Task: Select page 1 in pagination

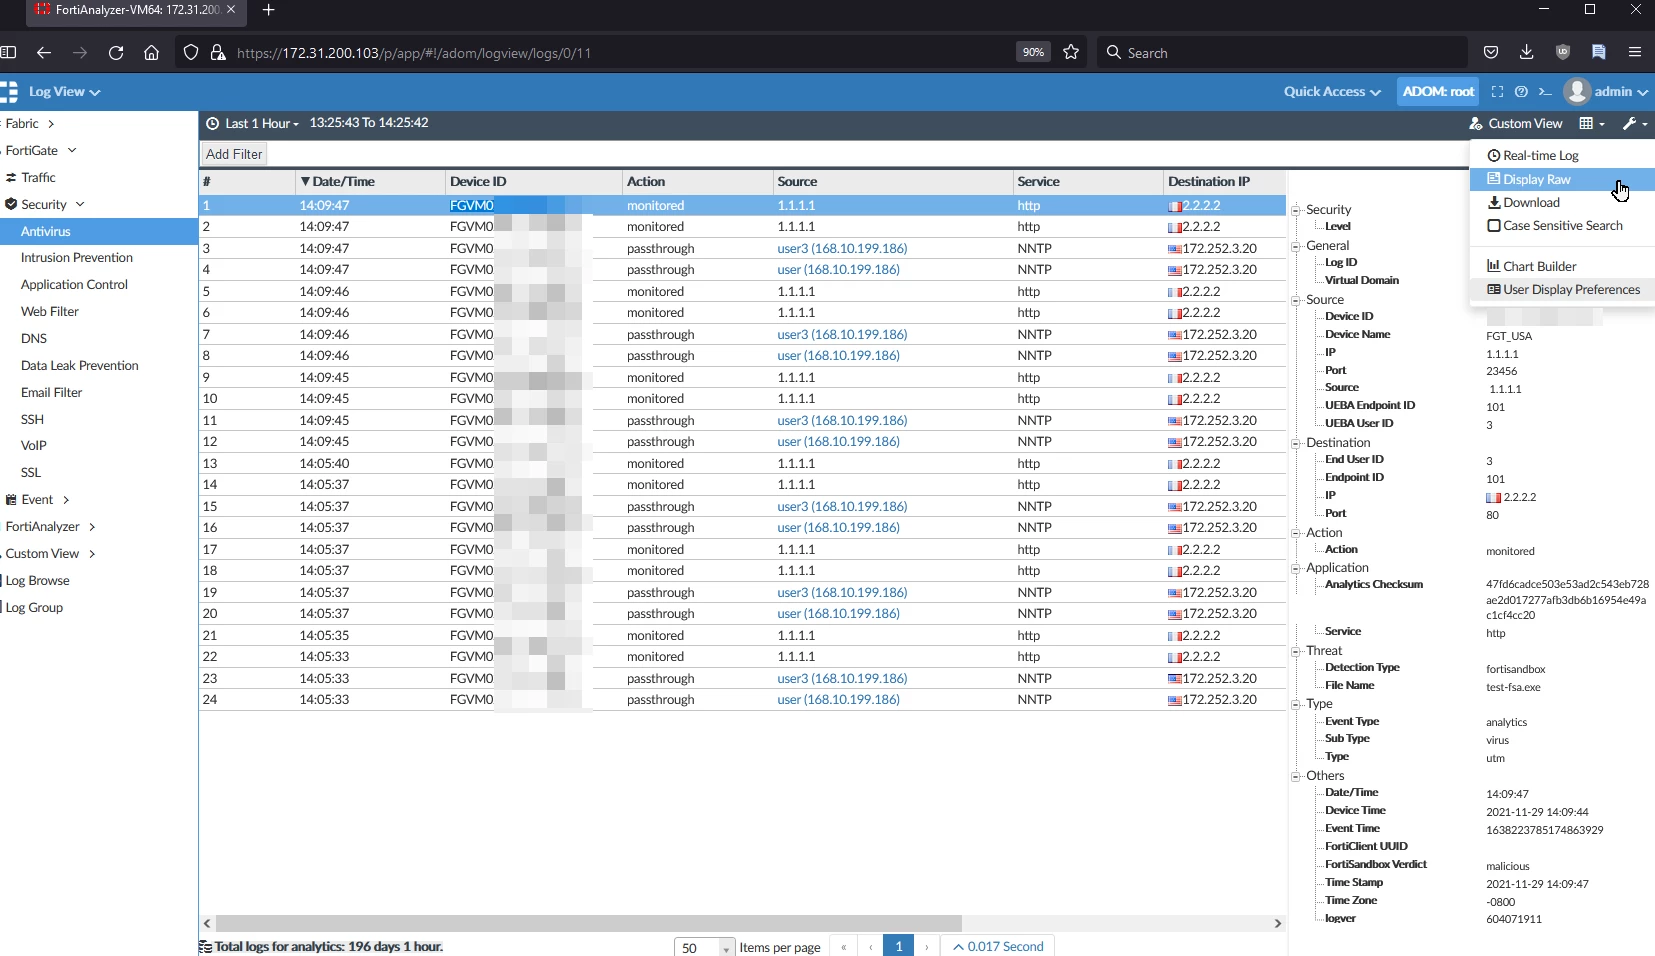Action: pos(898,946)
